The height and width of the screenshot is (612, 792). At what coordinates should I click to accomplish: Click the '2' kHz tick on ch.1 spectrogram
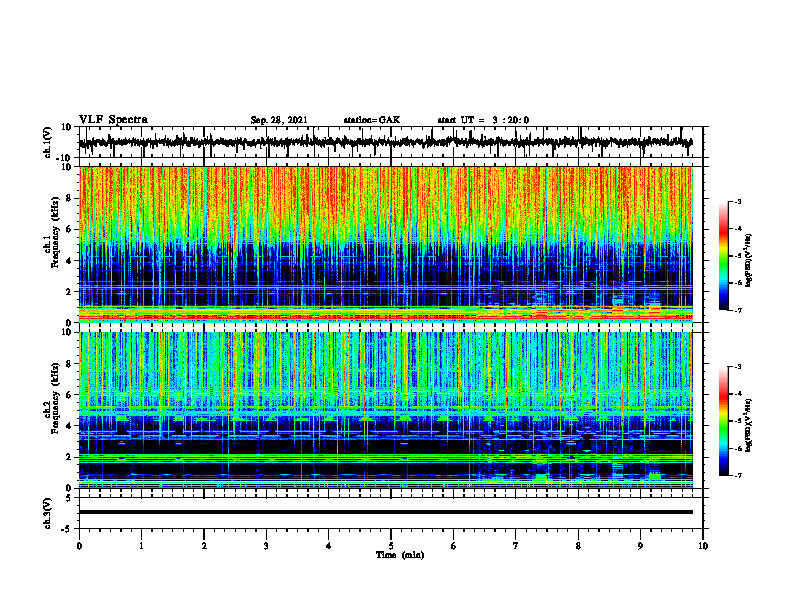tap(70, 292)
